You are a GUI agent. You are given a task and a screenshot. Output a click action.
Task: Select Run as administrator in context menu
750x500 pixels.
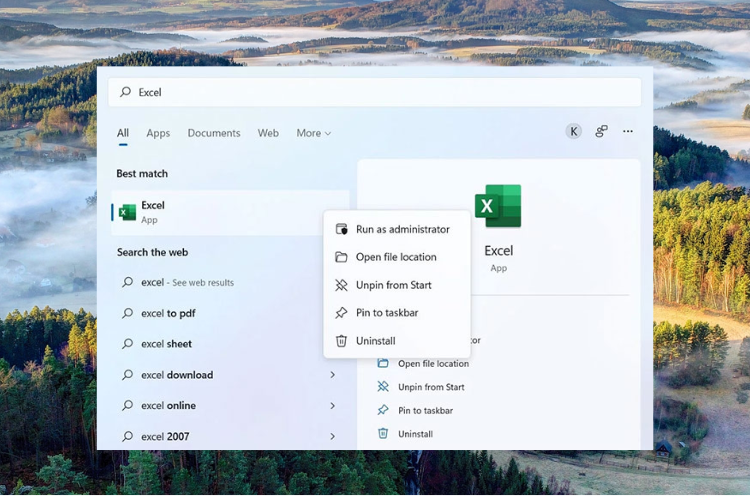[x=397, y=229]
